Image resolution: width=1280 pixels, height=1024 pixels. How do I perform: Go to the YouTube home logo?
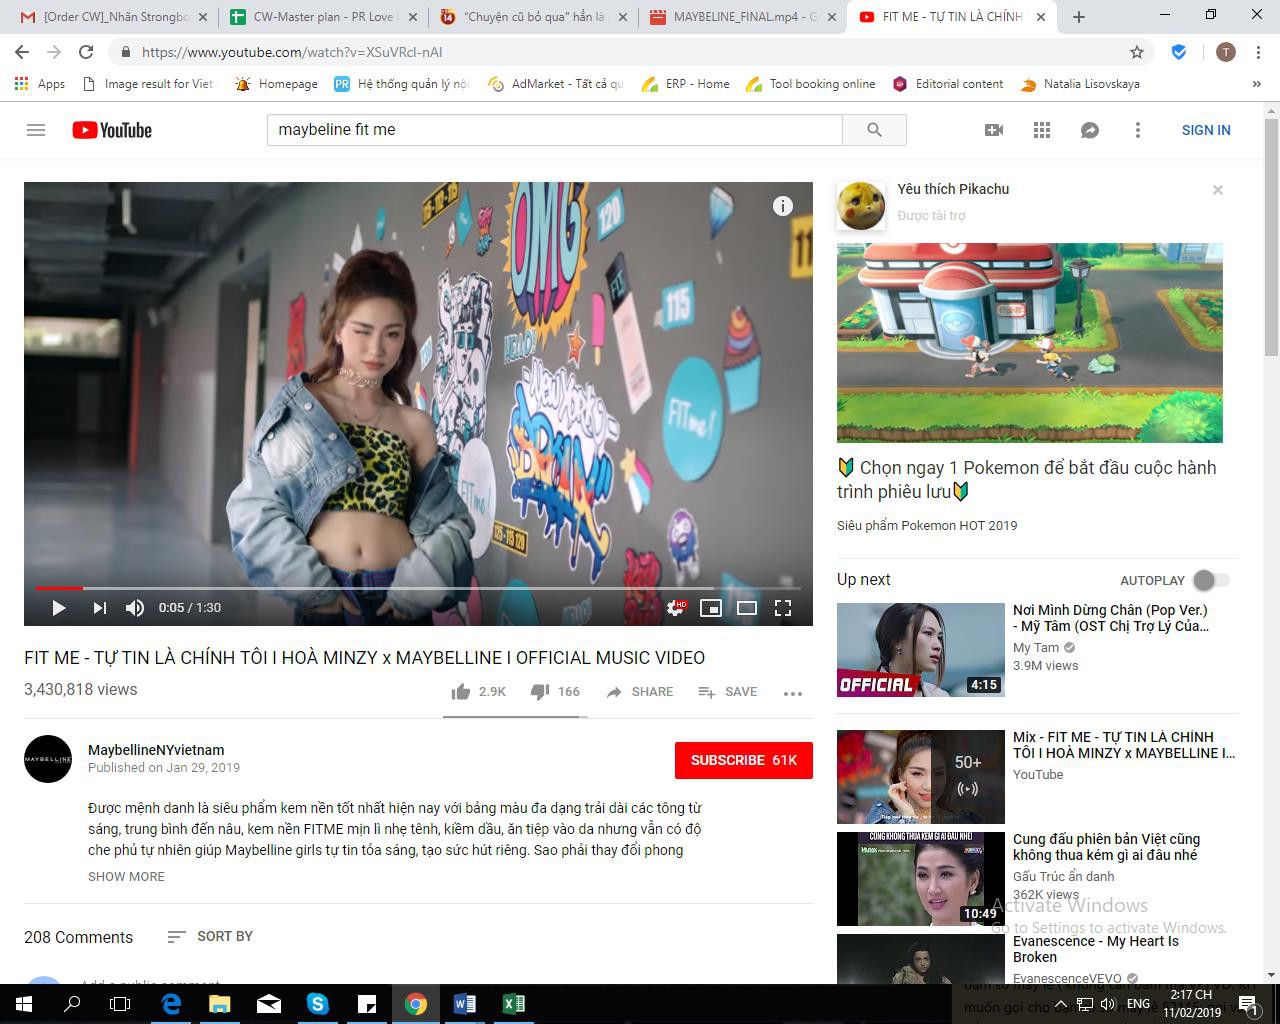[x=112, y=130]
